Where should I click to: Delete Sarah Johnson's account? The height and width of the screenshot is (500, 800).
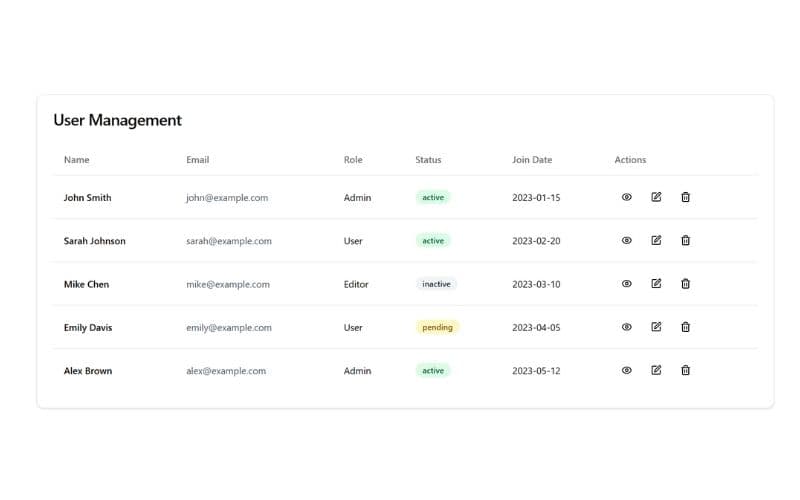coord(685,240)
